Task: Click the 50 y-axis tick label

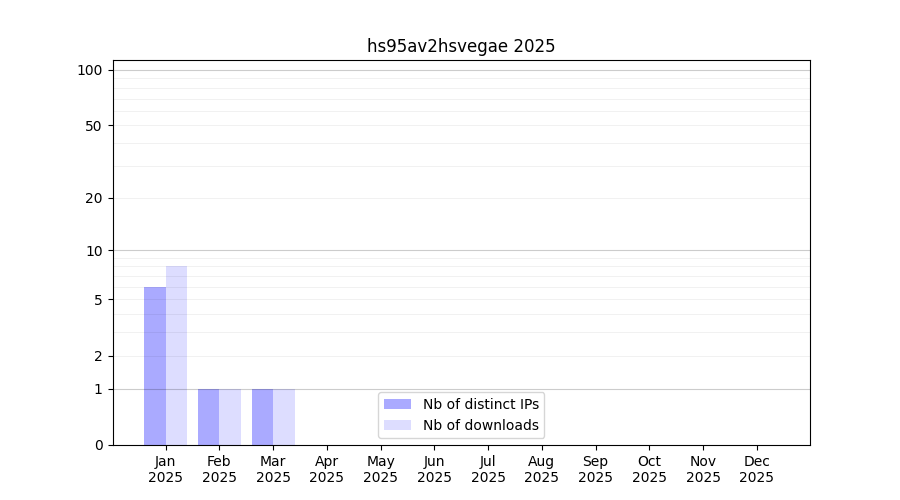Action: pyautogui.click(x=93, y=126)
